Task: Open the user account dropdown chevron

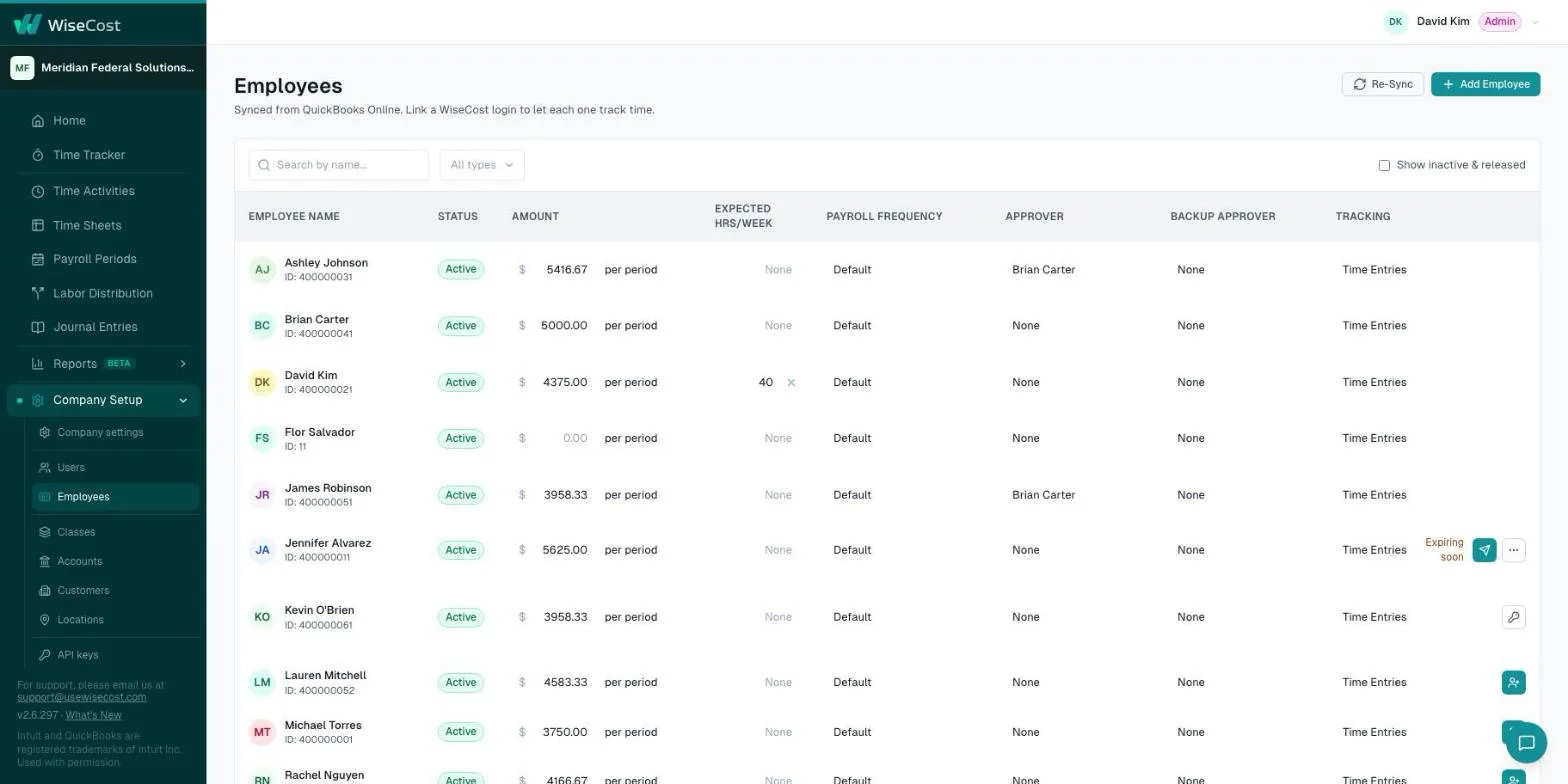Action: pos(1535,22)
